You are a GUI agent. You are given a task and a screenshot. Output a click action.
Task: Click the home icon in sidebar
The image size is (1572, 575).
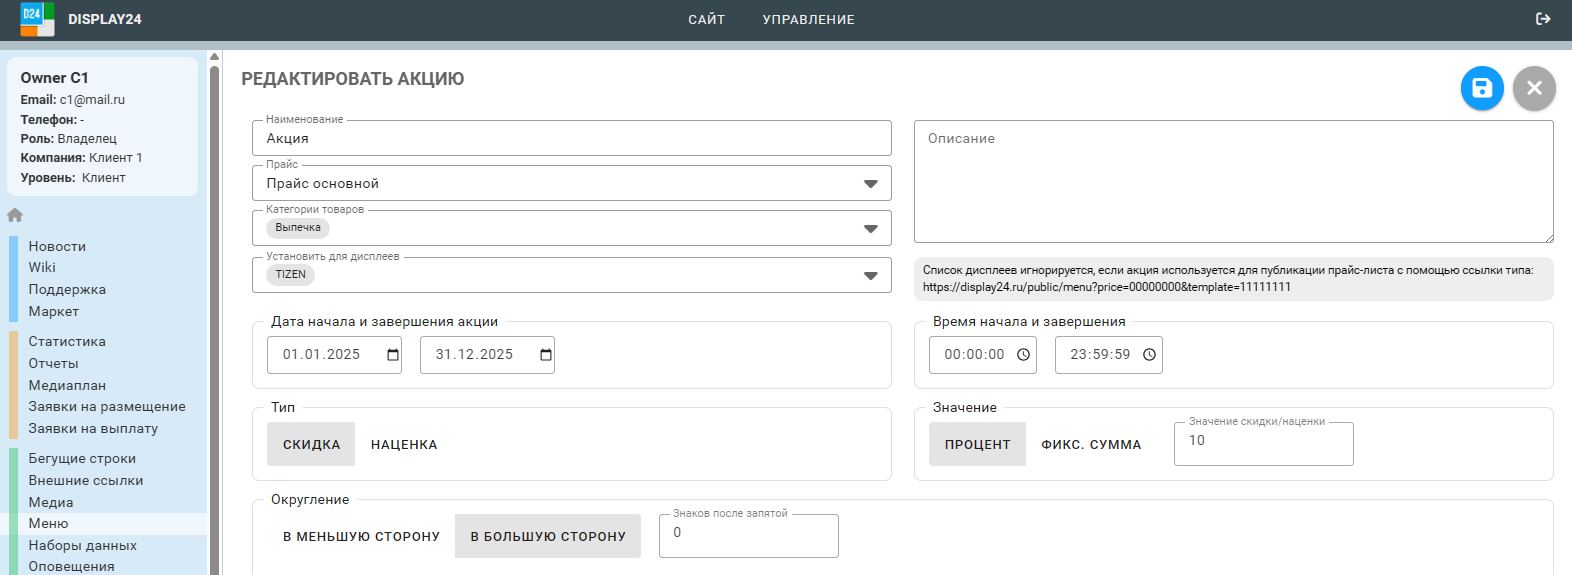[15, 215]
